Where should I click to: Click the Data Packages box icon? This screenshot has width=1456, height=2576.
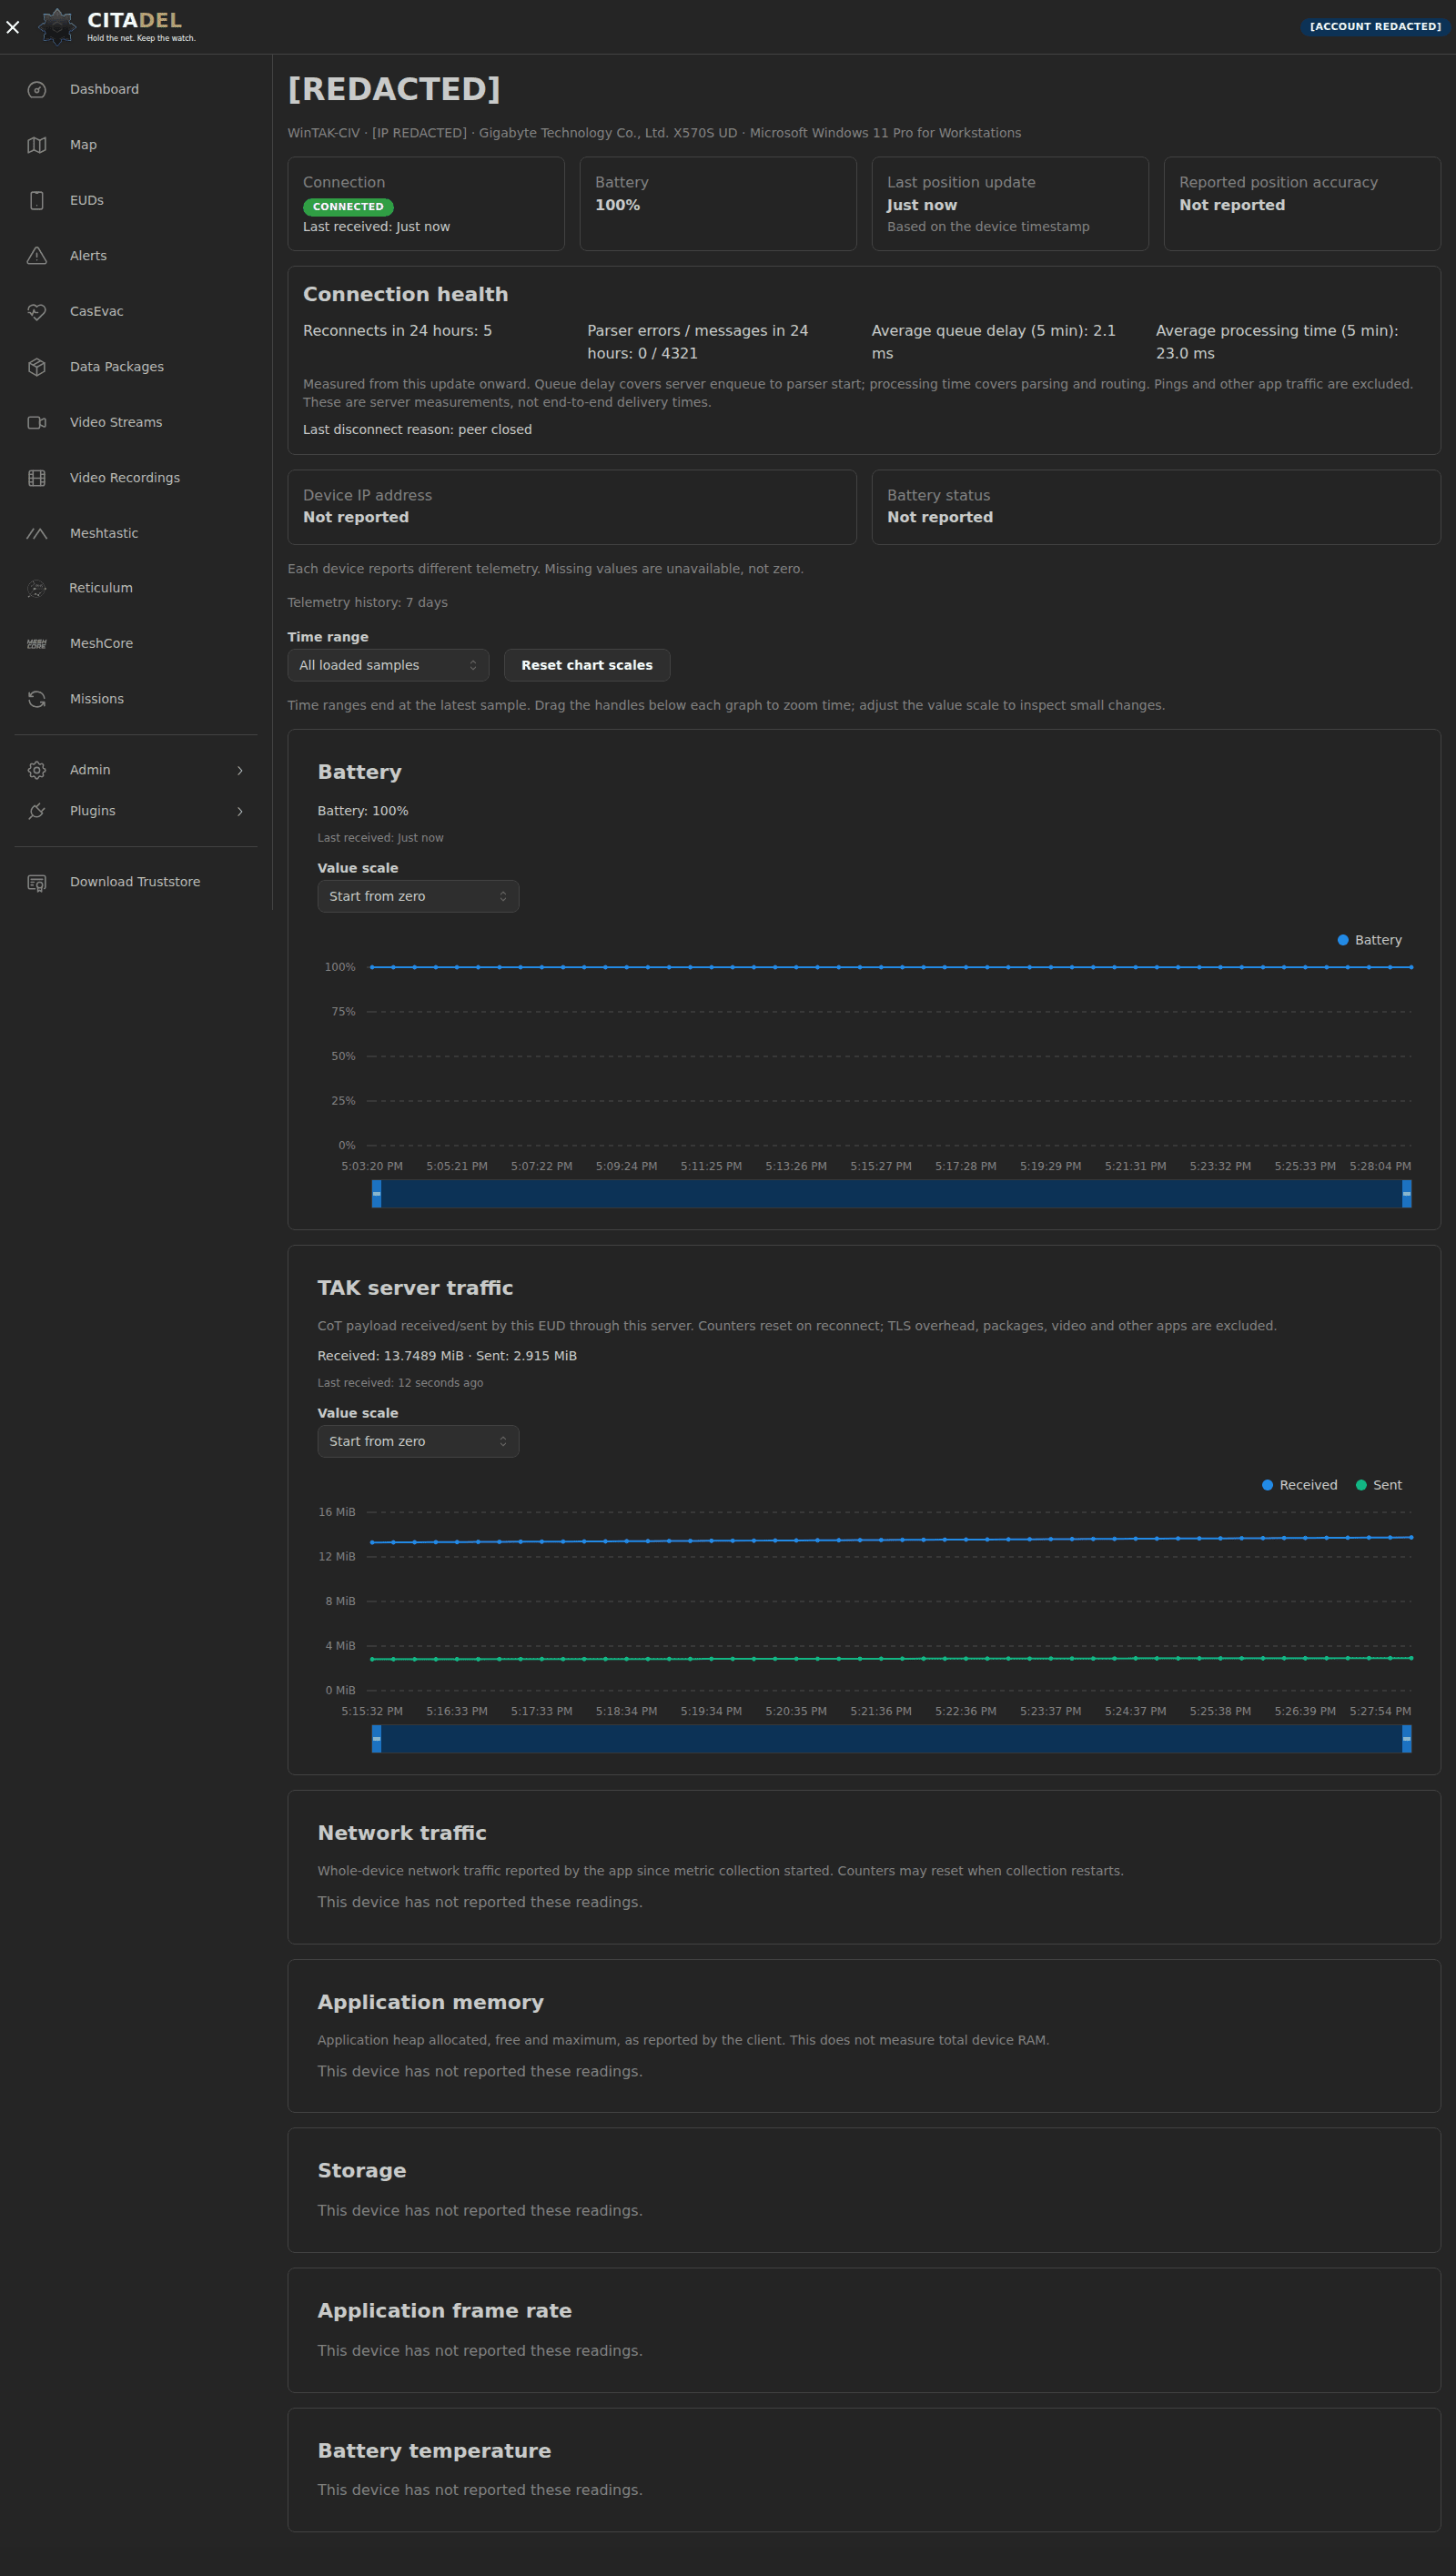tap(37, 367)
